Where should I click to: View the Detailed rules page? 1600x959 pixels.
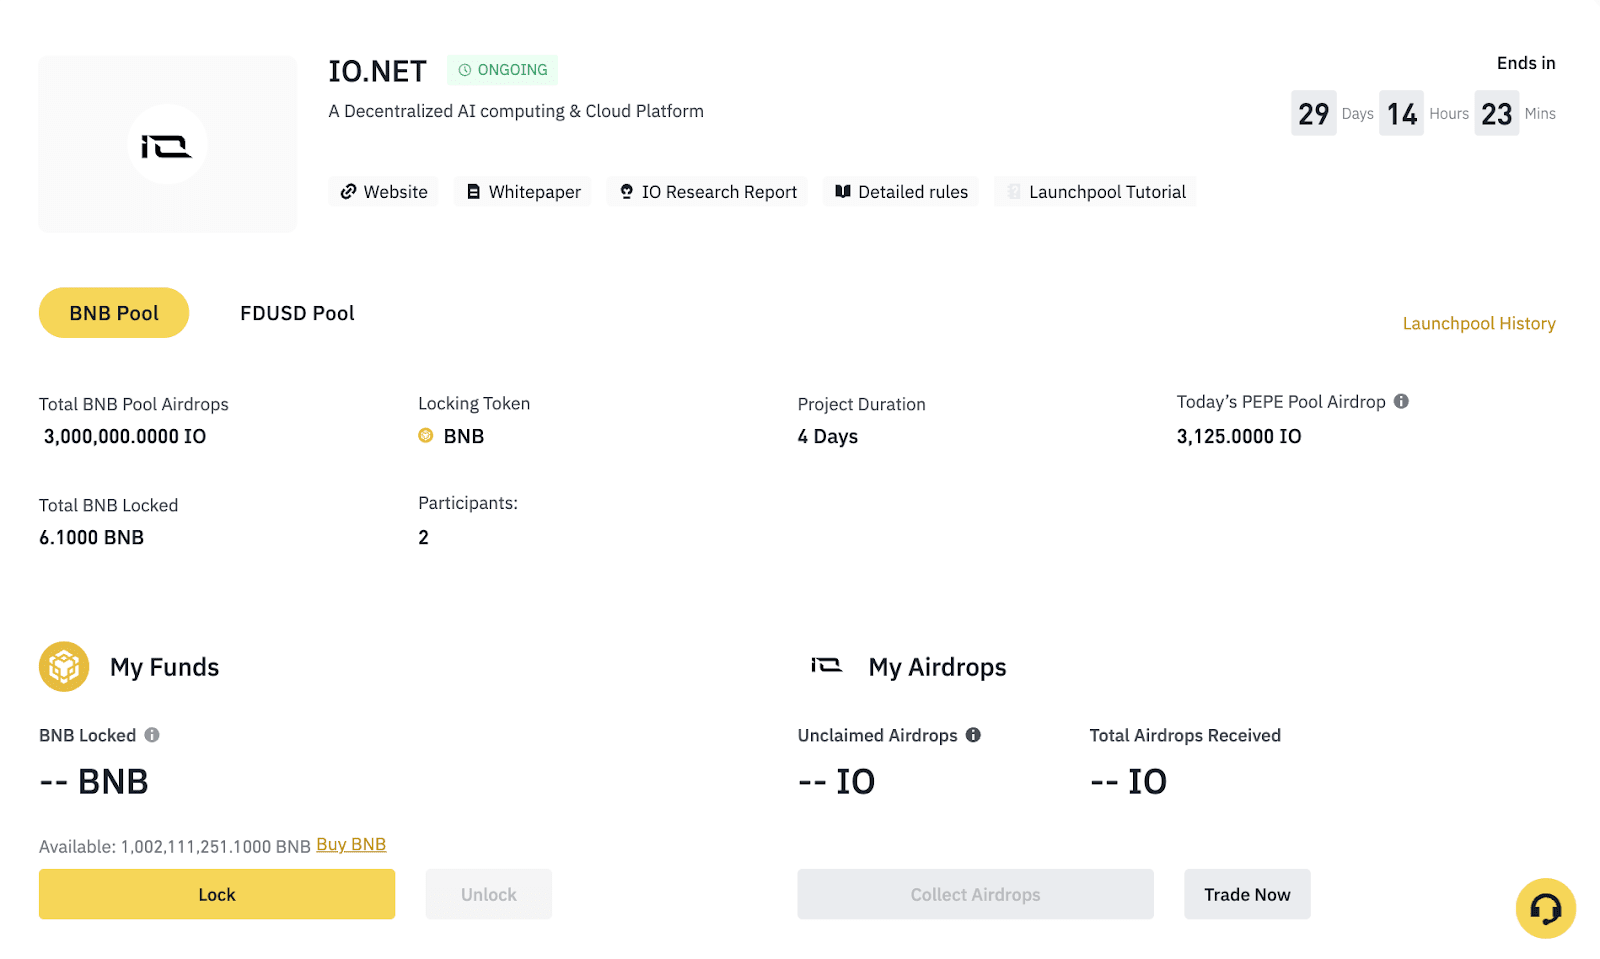pos(901,192)
